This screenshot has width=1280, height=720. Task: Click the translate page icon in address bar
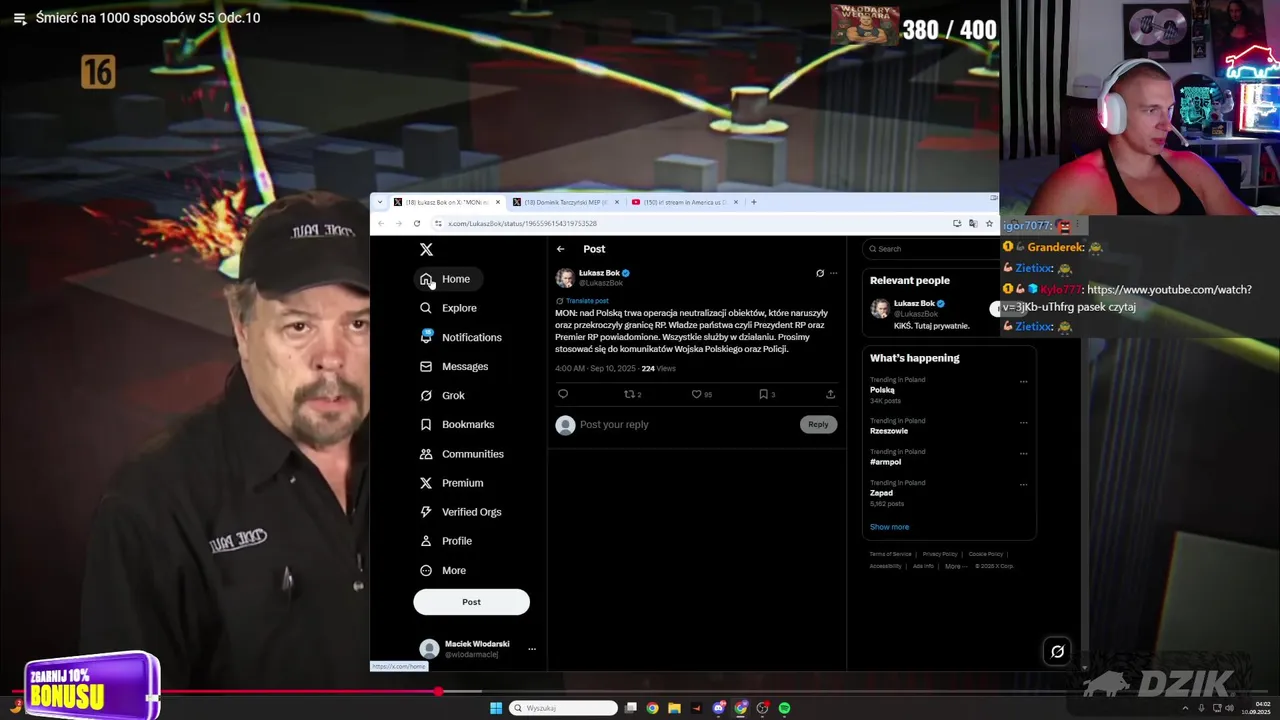point(973,223)
